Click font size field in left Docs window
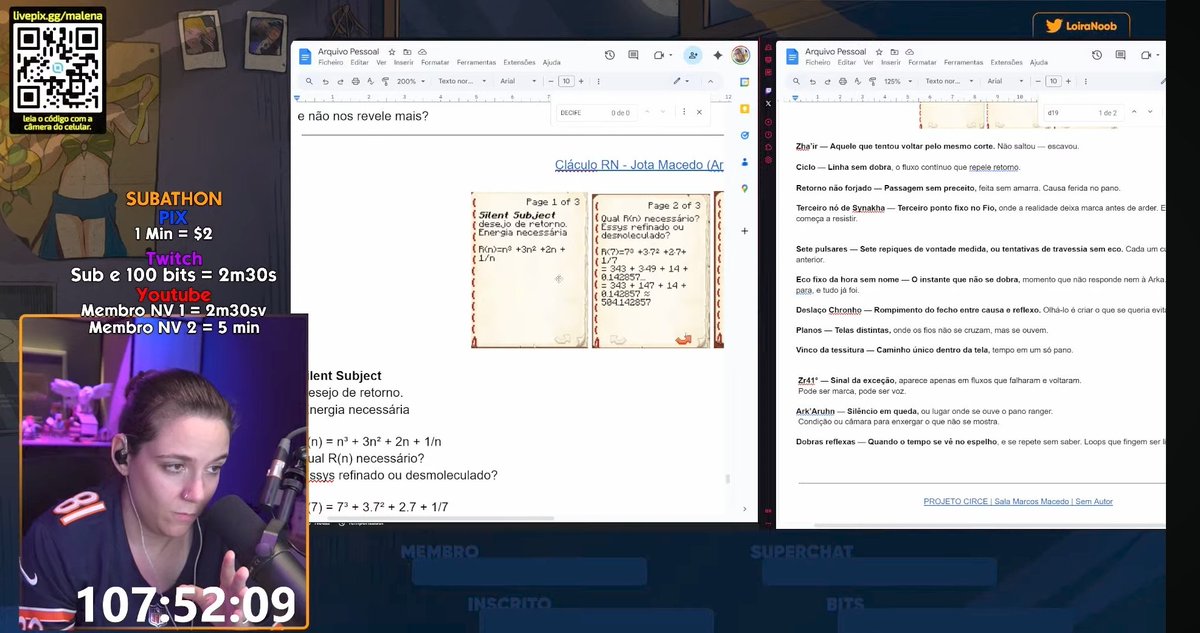Image resolution: width=1200 pixels, height=633 pixels. click(x=566, y=81)
